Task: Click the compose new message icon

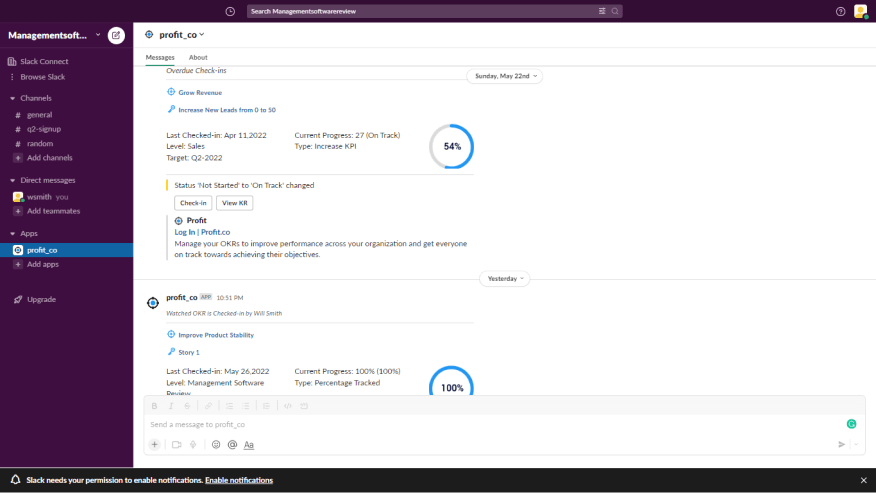Action: click(x=116, y=35)
